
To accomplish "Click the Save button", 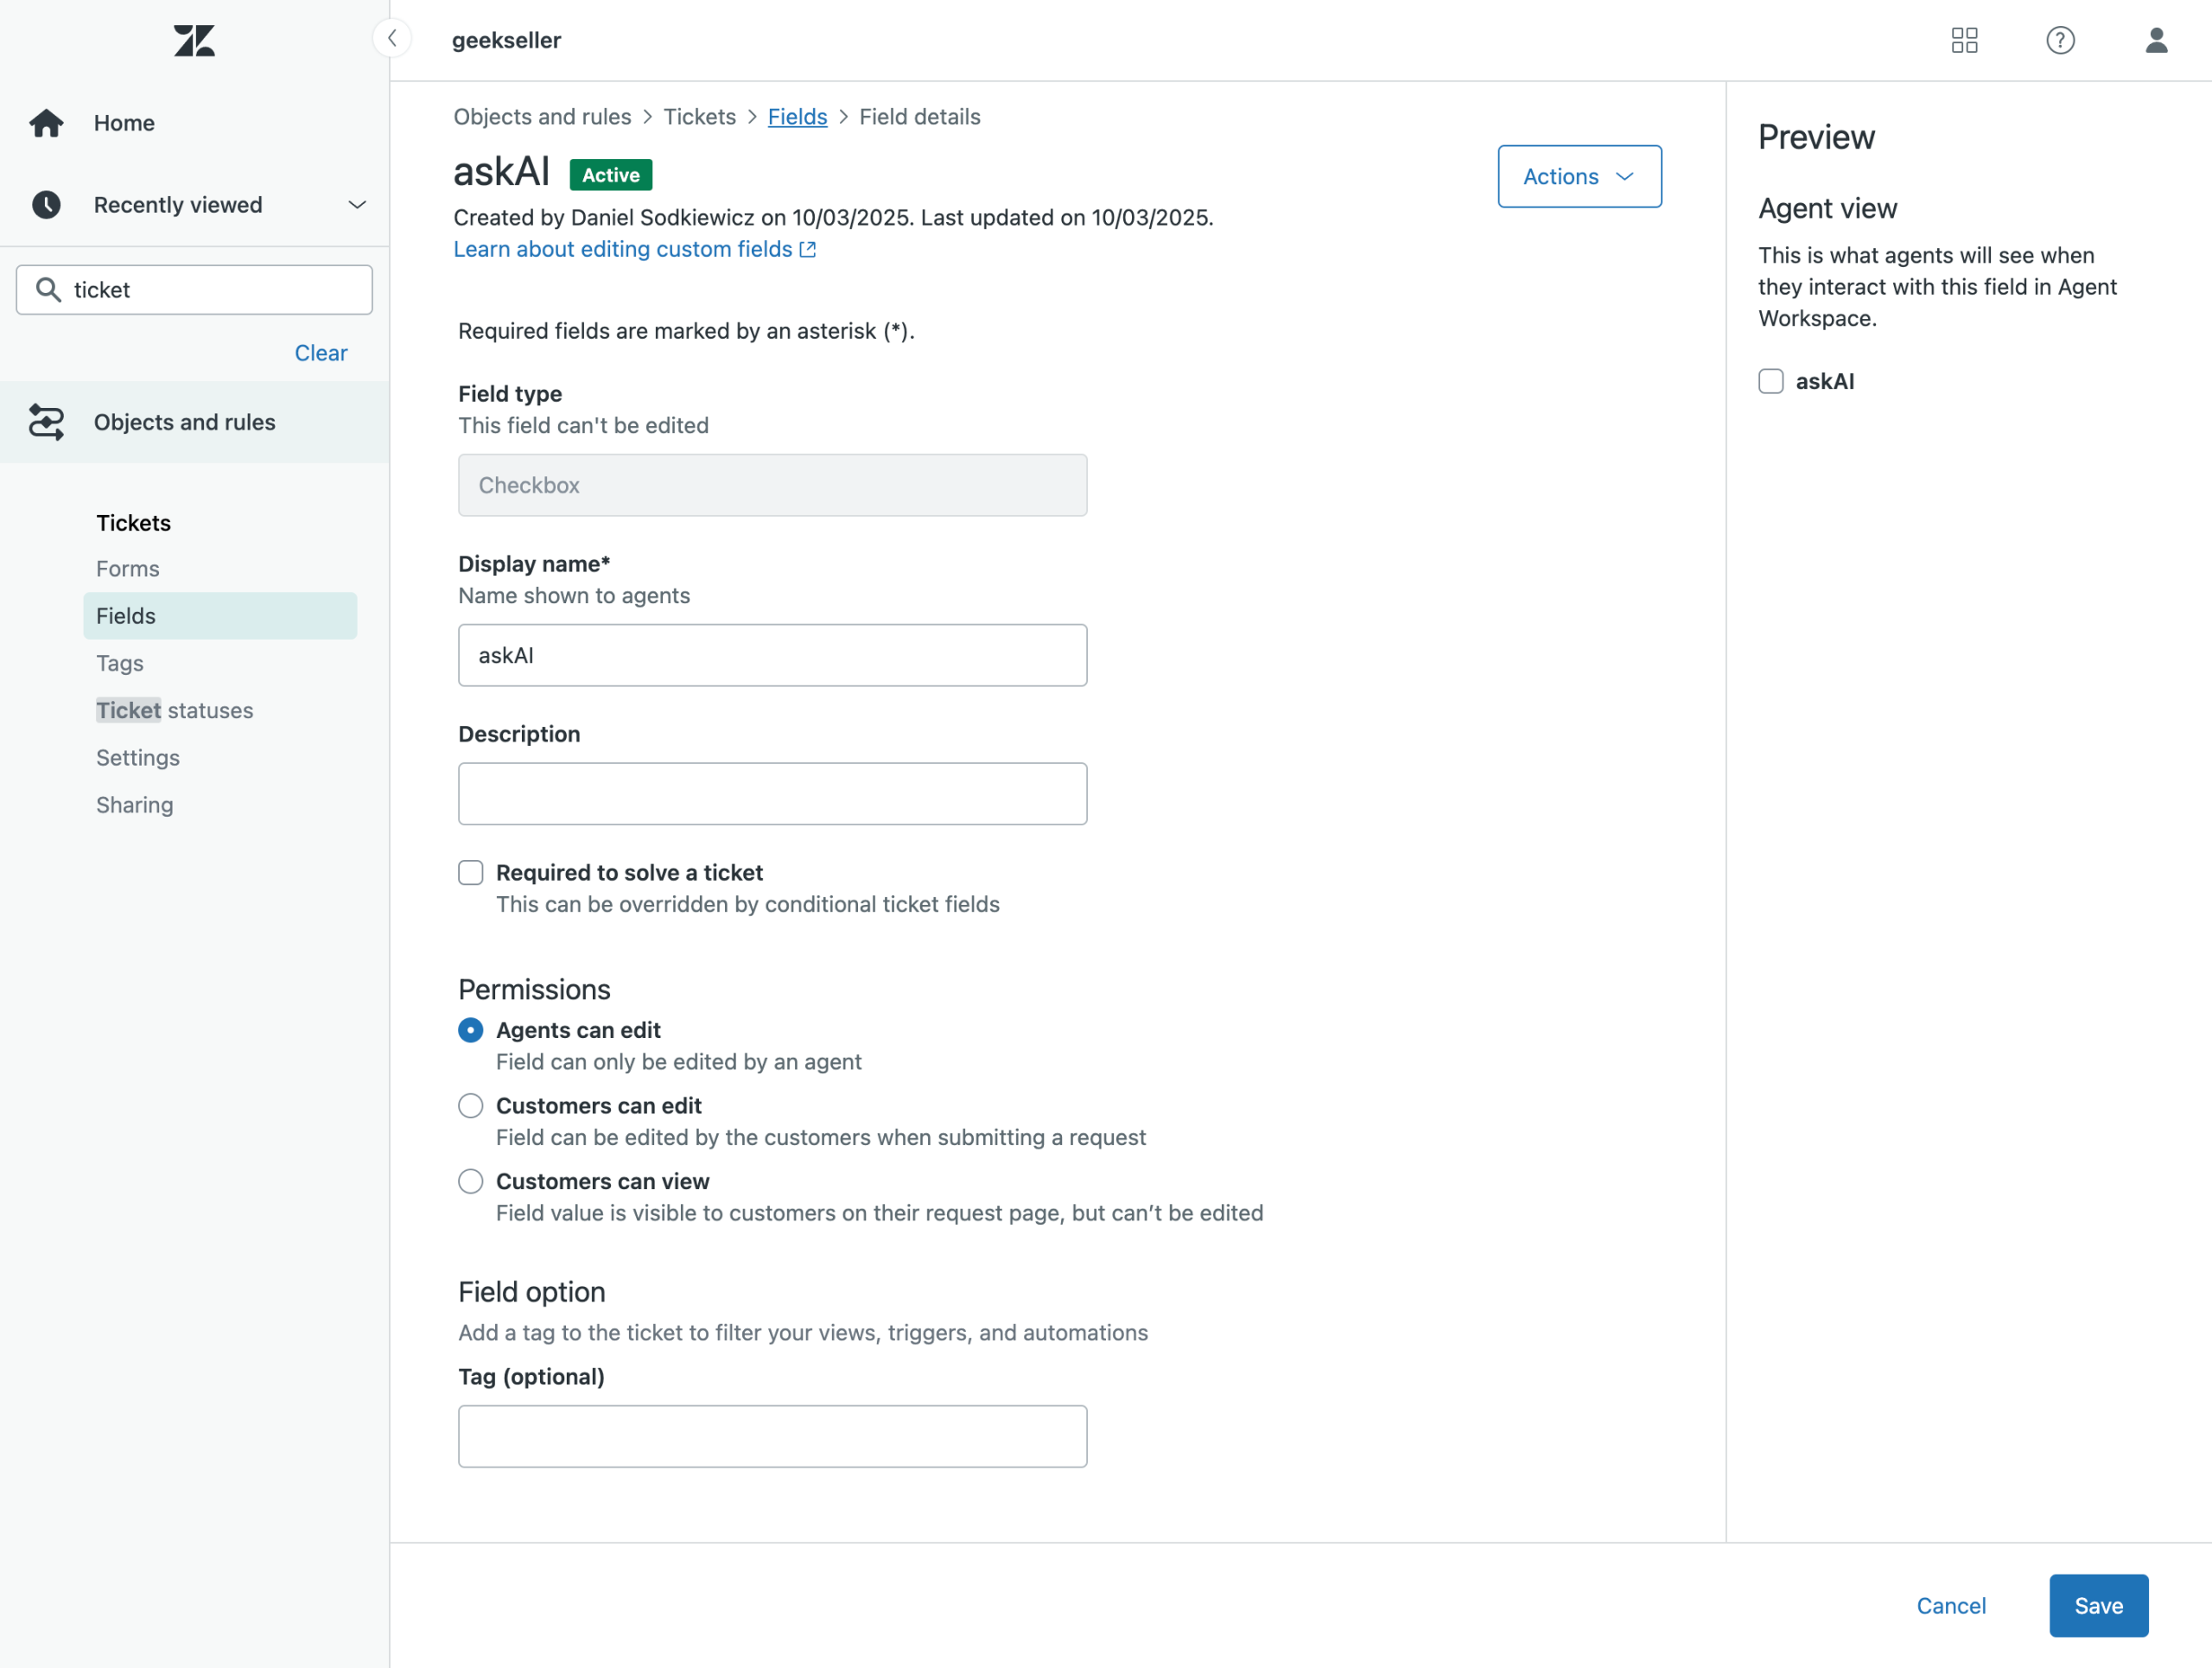I will [2098, 1605].
